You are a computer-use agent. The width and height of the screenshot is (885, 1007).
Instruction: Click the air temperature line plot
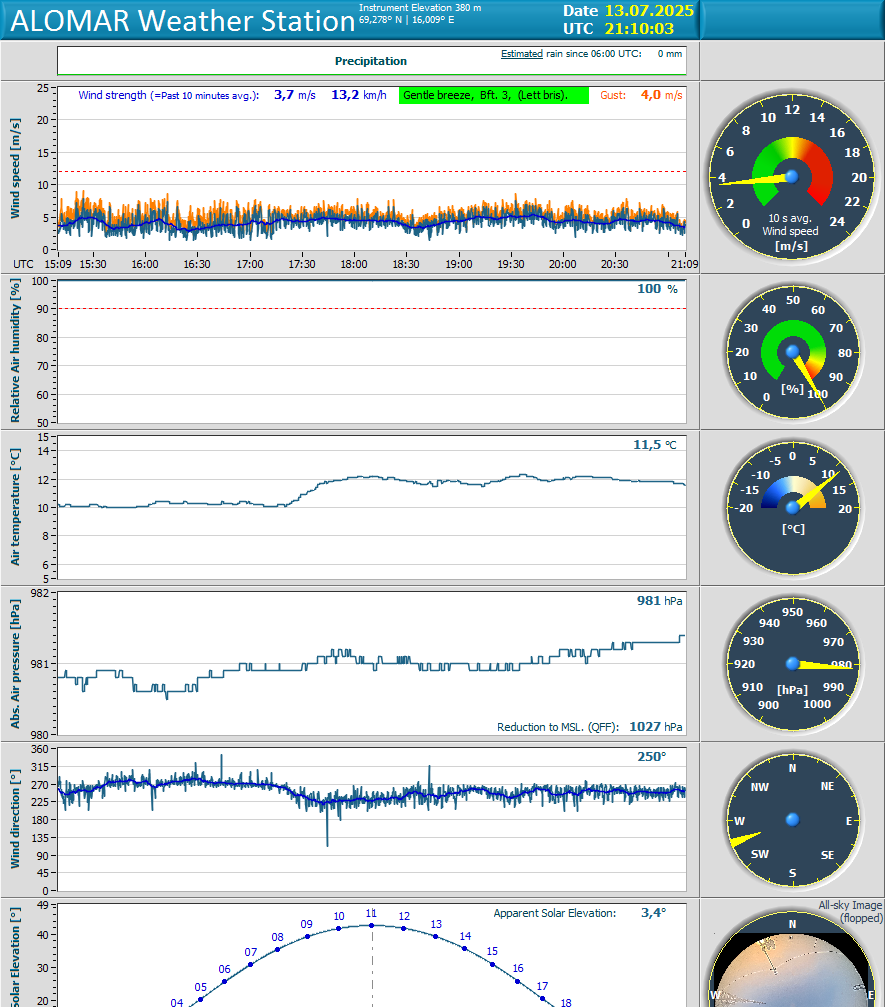click(x=372, y=507)
